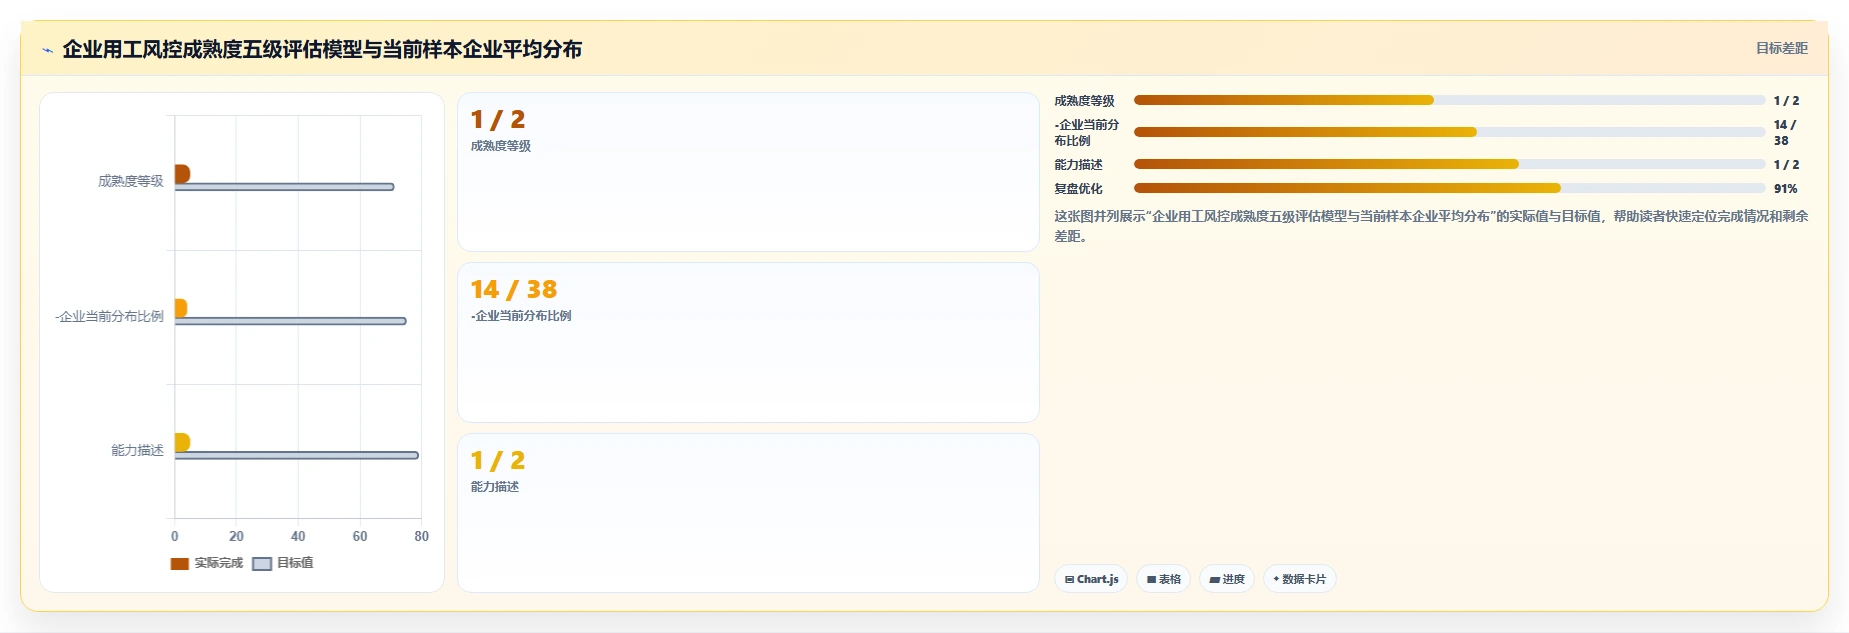1849x633 pixels.
Task: Click the x-axis tick 40
Action: [298, 536]
